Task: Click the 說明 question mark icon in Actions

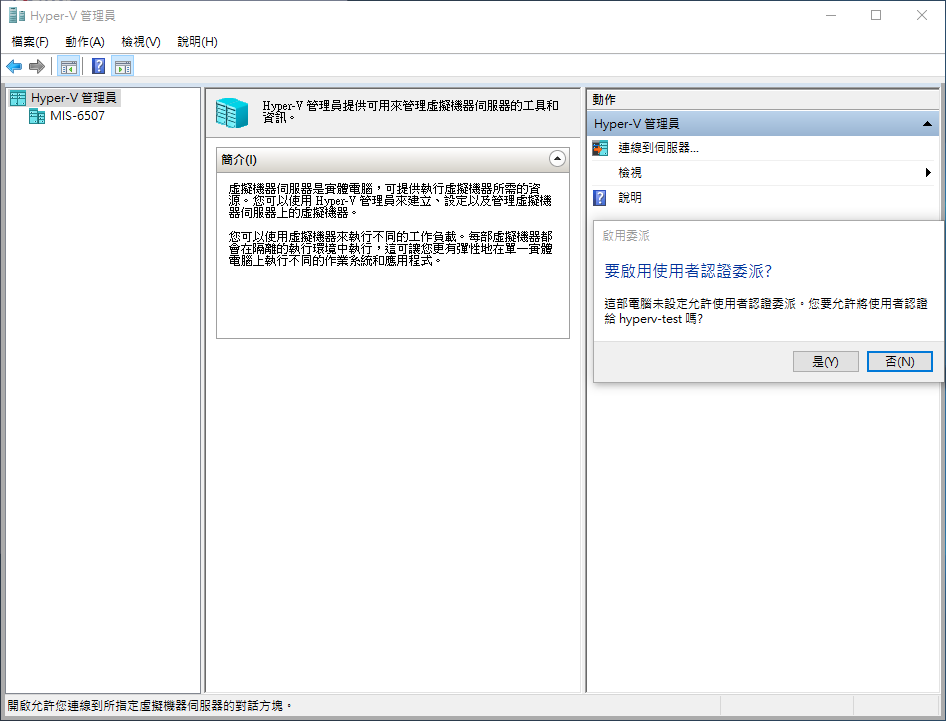Action: (x=600, y=198)
